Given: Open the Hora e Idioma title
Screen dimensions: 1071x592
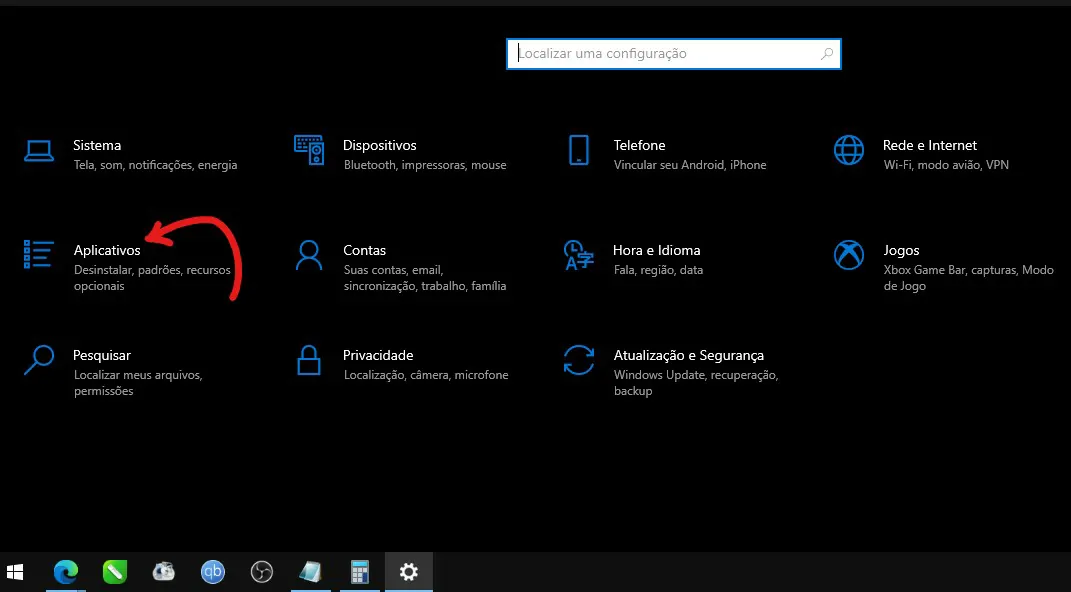Looking at the screenshot, I should click(x=656, y=251).
